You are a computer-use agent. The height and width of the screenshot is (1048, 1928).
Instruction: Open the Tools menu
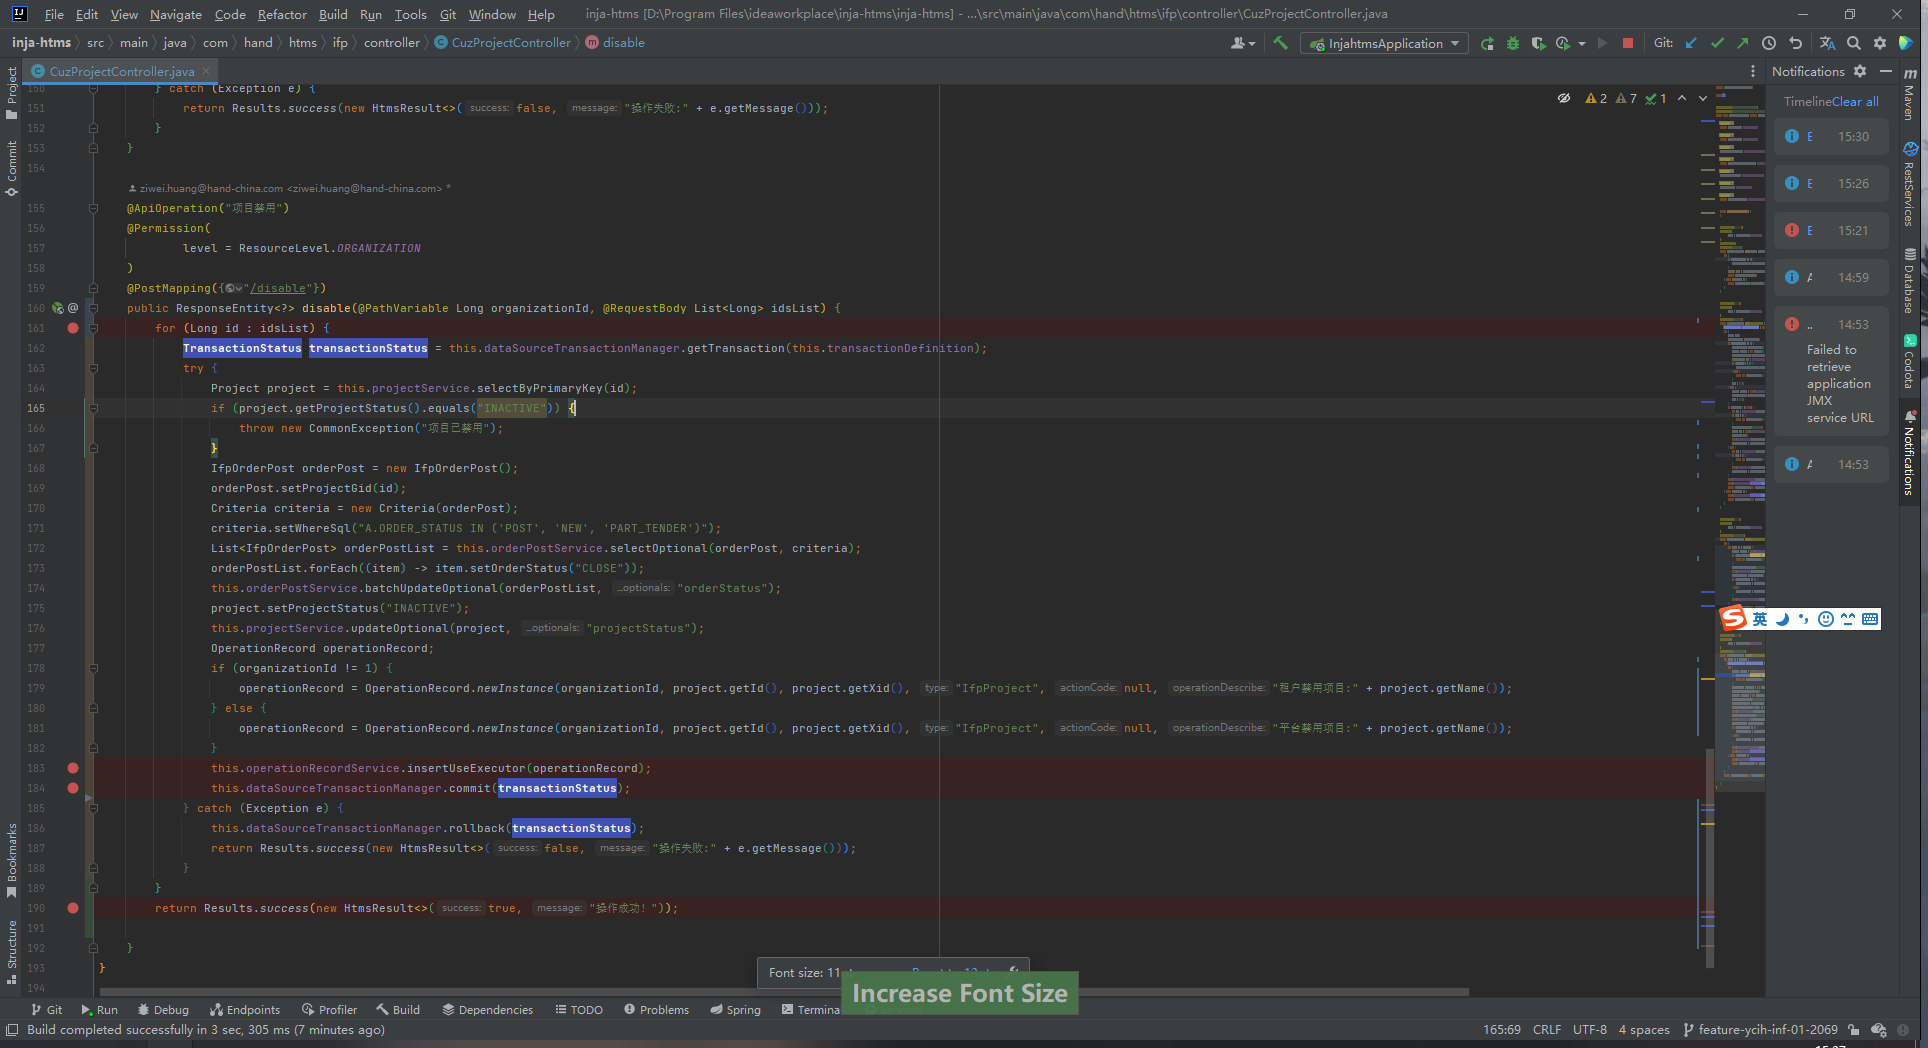pyautogui.click(x=410, y=14)
